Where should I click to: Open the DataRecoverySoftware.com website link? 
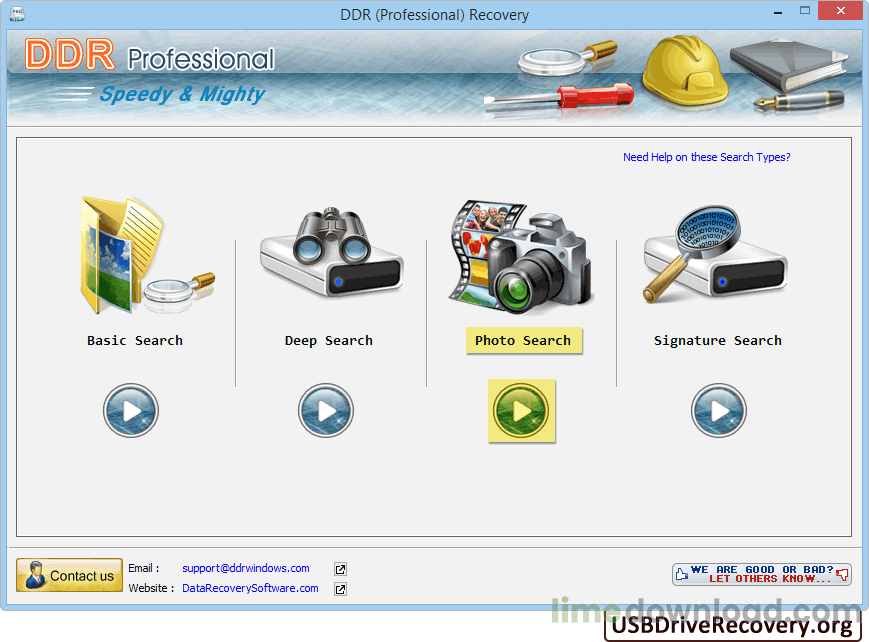250,588
